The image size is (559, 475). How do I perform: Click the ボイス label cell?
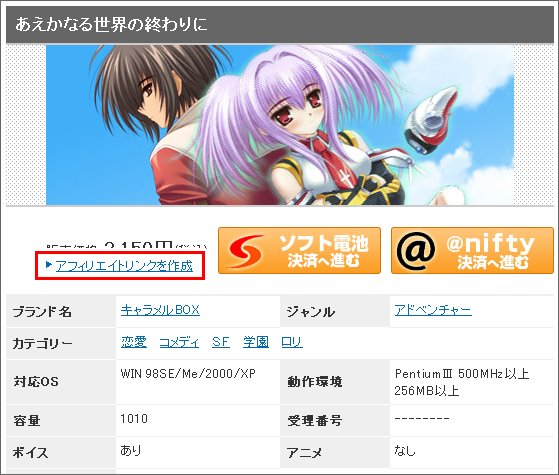point(61,453)
